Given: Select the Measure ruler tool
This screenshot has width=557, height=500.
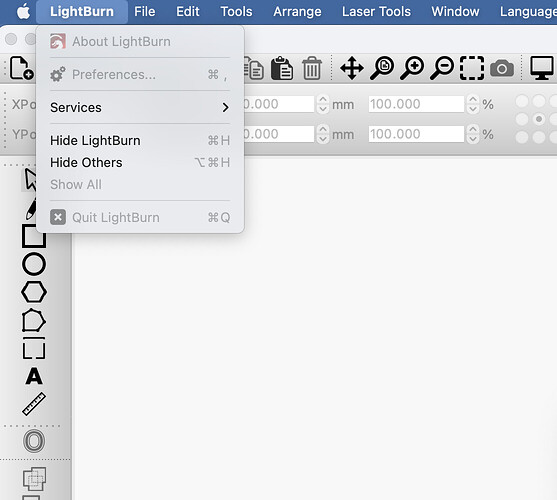Looking at the screenshot, I should coord(34,404).
